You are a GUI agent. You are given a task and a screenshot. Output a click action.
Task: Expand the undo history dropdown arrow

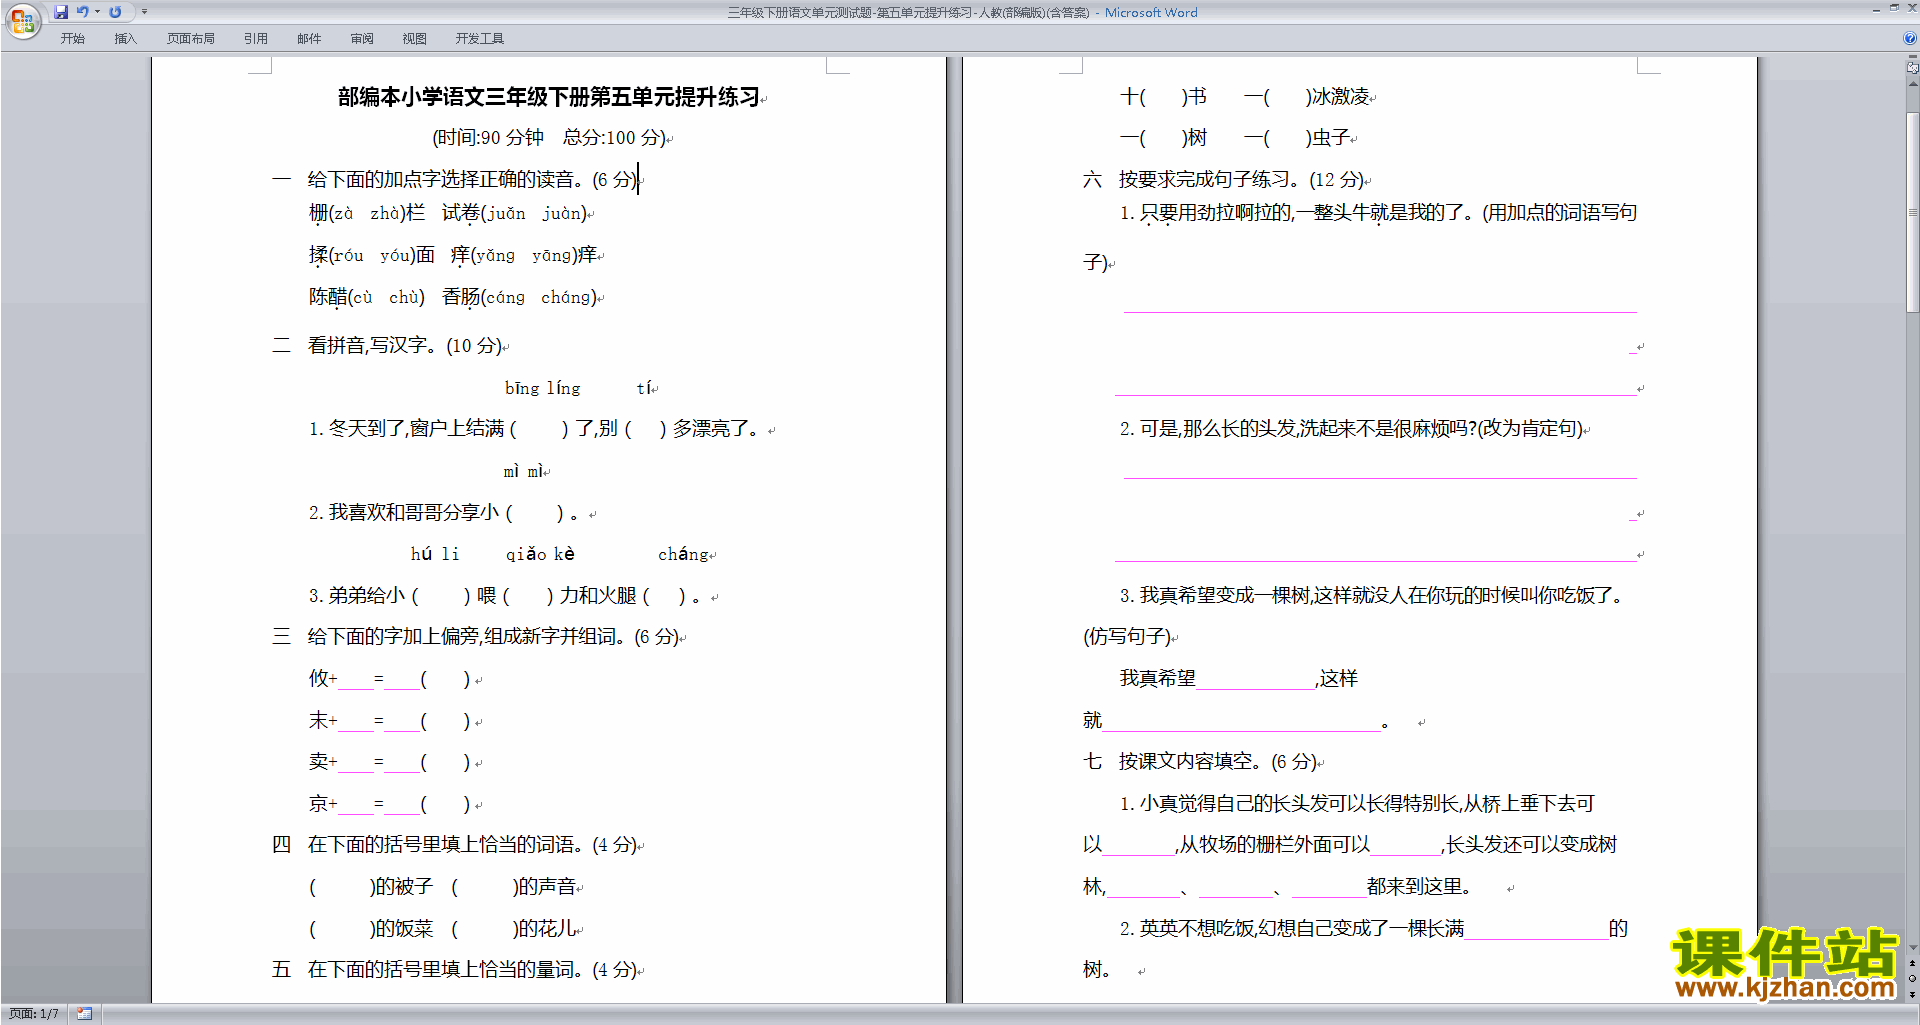[97, 12]
